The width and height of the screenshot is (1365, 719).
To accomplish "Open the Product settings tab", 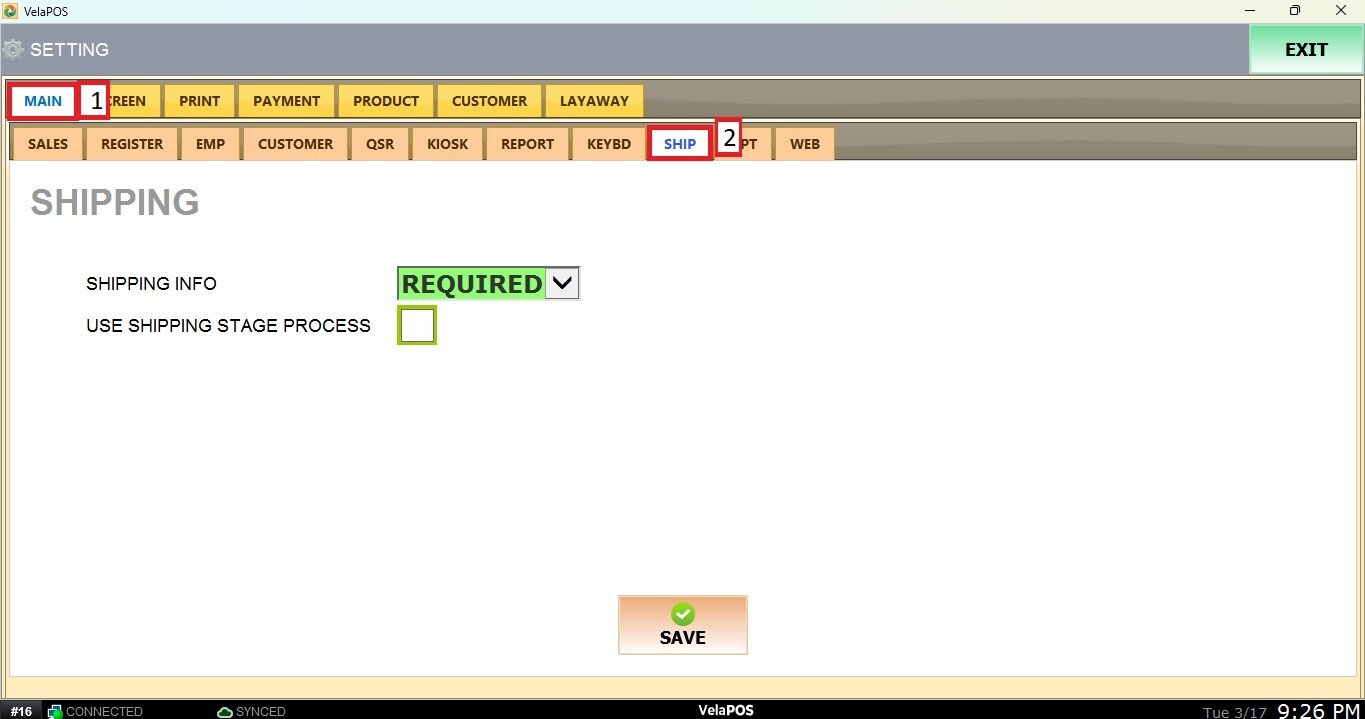I will [x=385, y=101].
